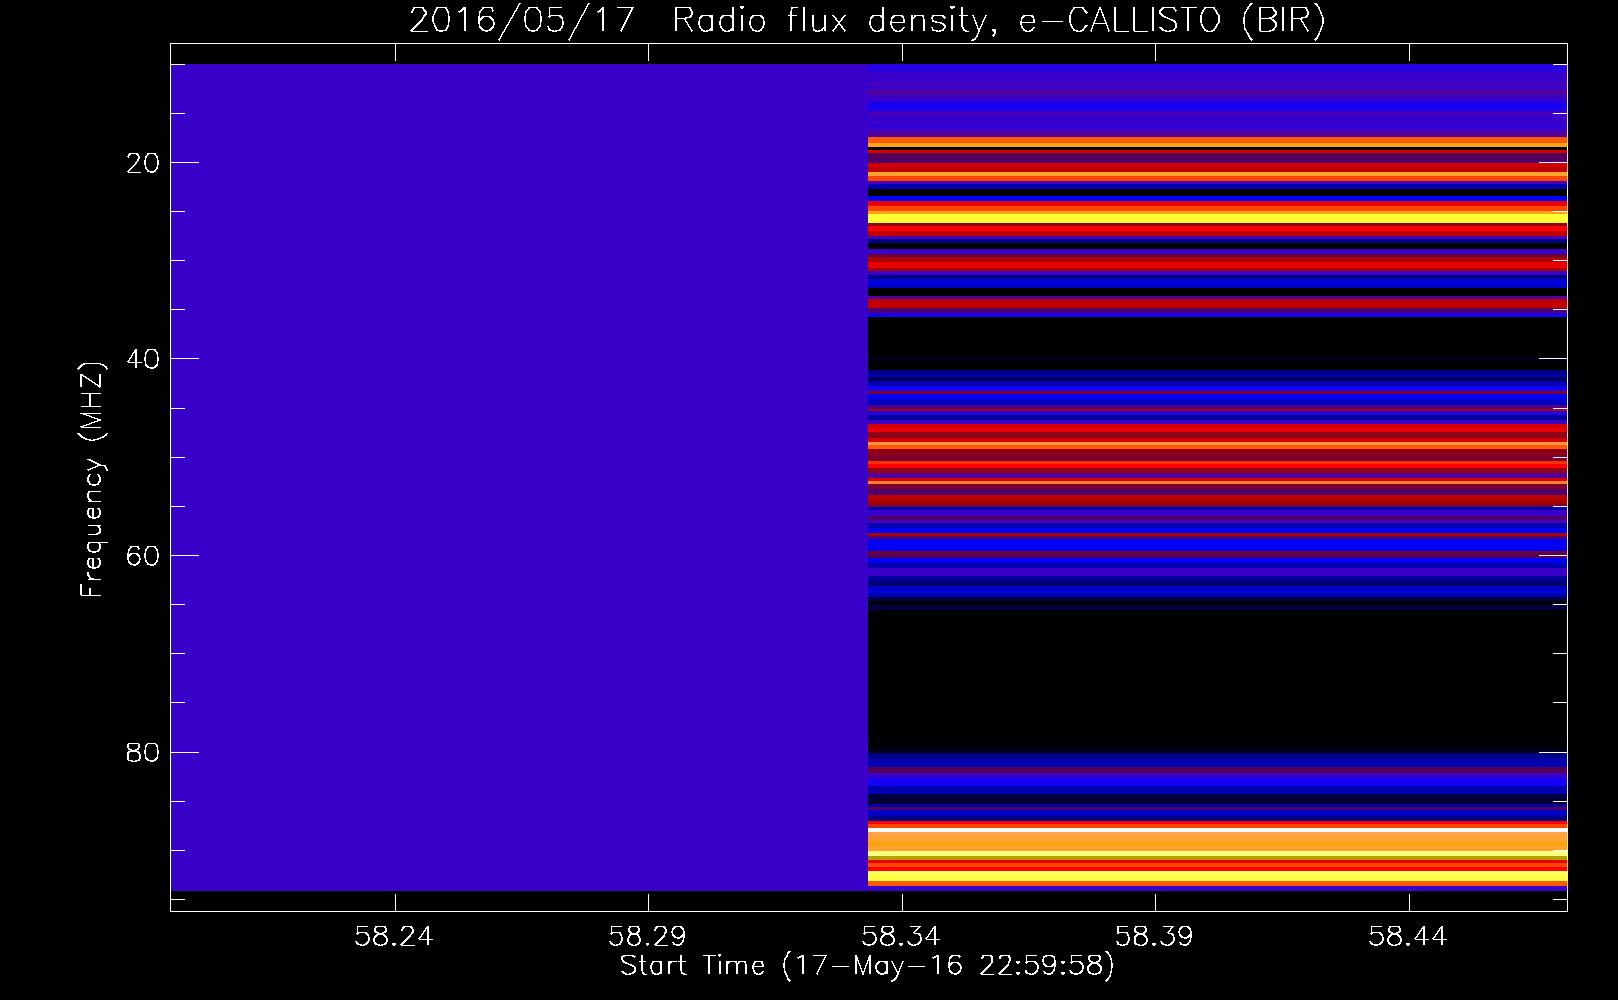Click the x-axis tick label 58.34
Viewport: 1618px width, 1000px height.
coord(901,937)
